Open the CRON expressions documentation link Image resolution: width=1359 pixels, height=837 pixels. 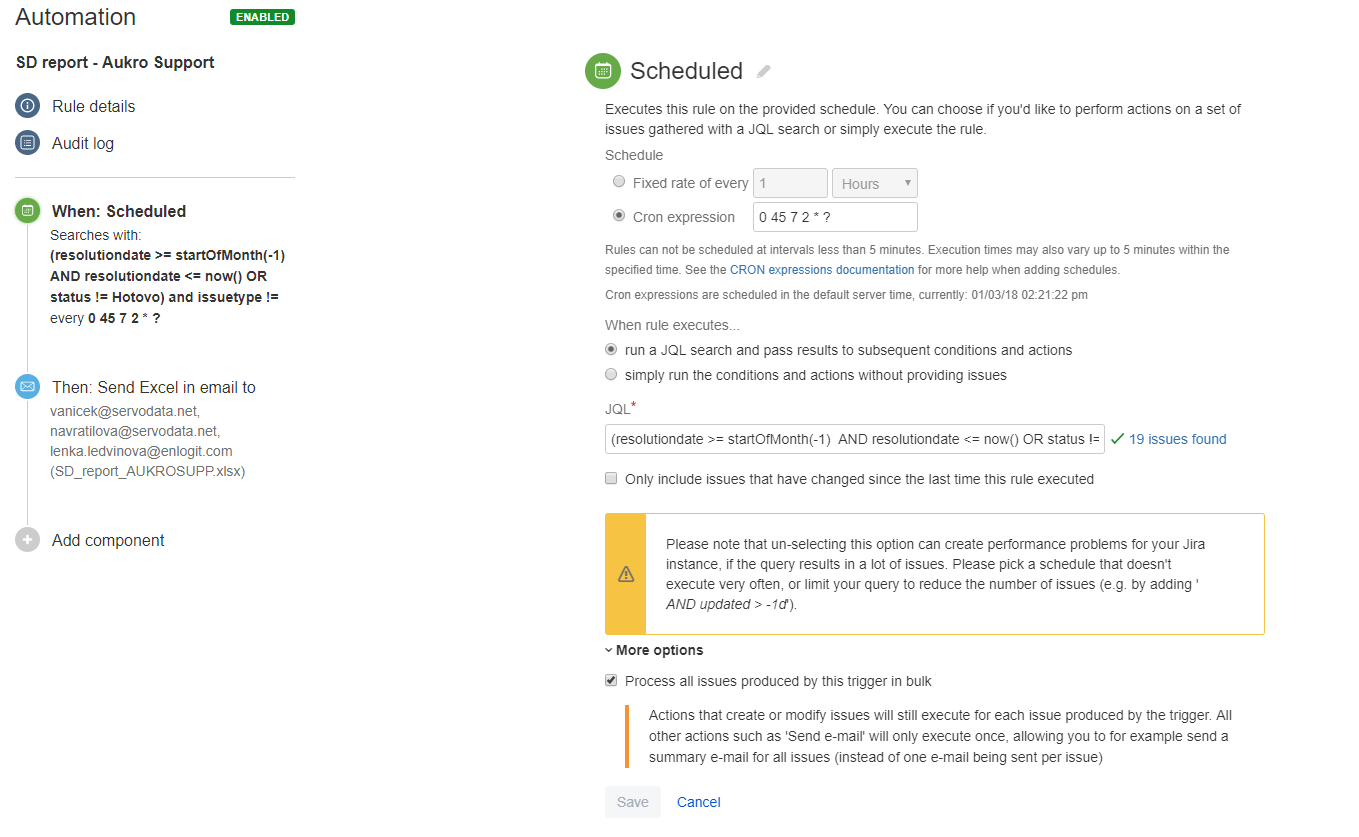click(x=822, y=270)
